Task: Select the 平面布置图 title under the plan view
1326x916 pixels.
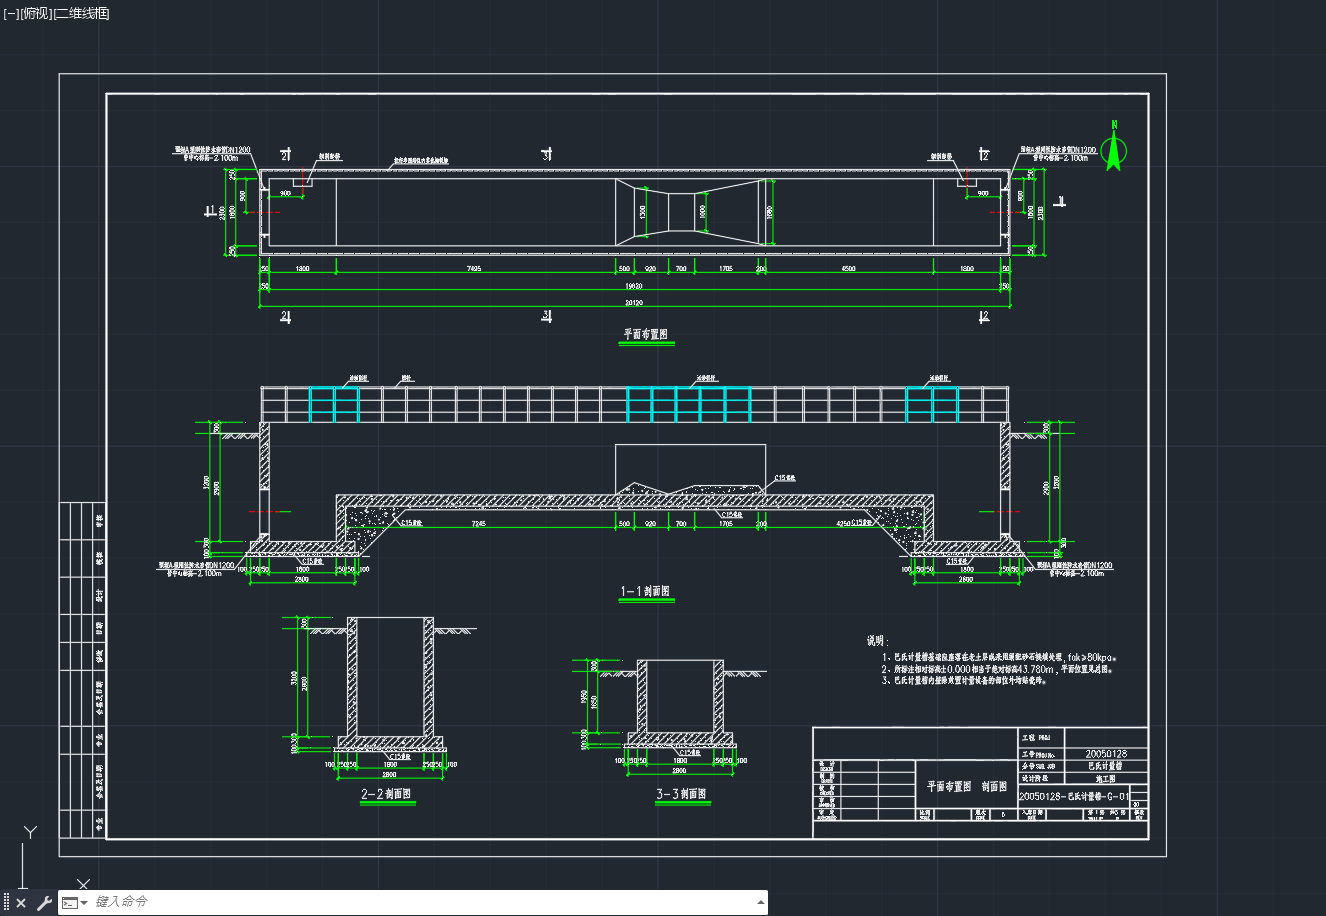Action: pos(647,335)
